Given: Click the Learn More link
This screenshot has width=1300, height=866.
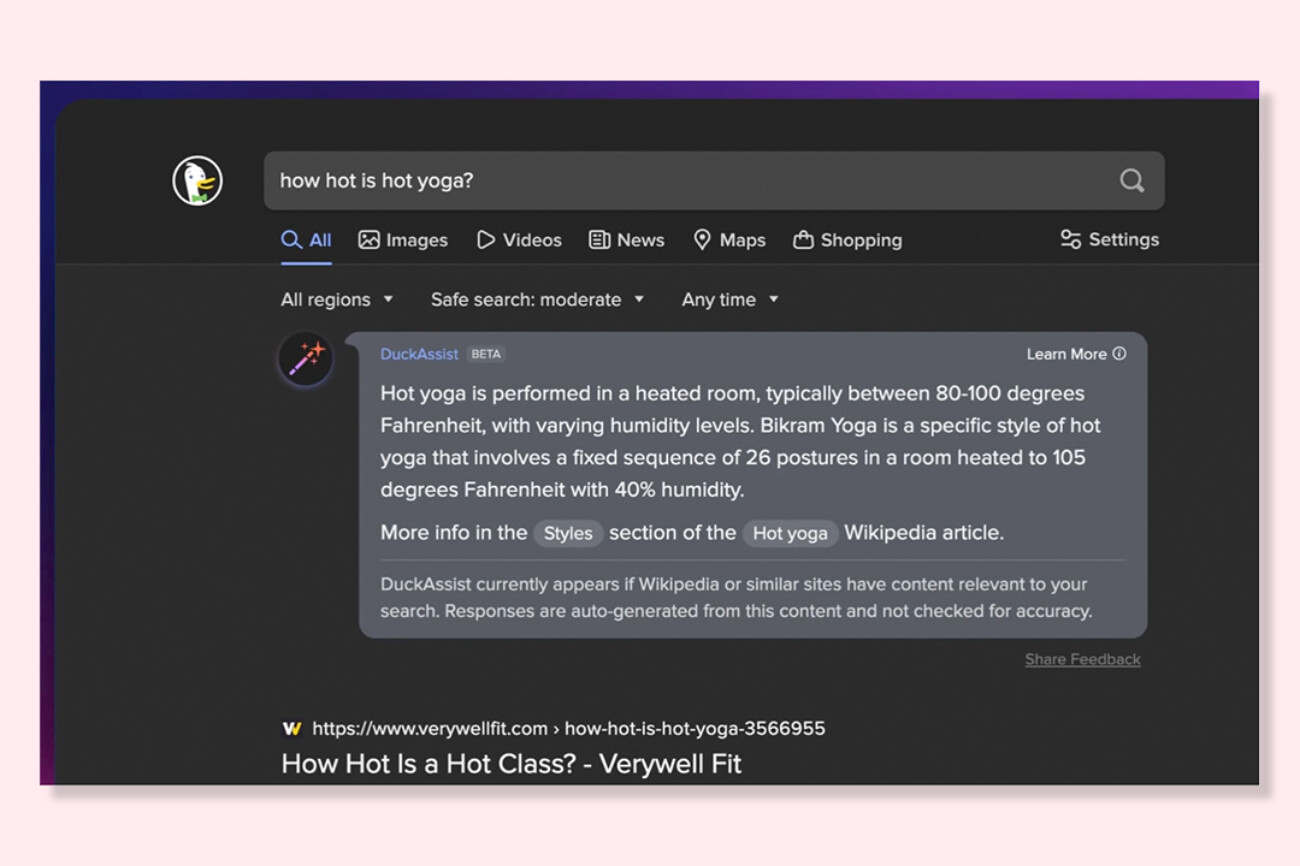Looking at the screenshot, I should pyautogui.click(x=1076, y=354).
